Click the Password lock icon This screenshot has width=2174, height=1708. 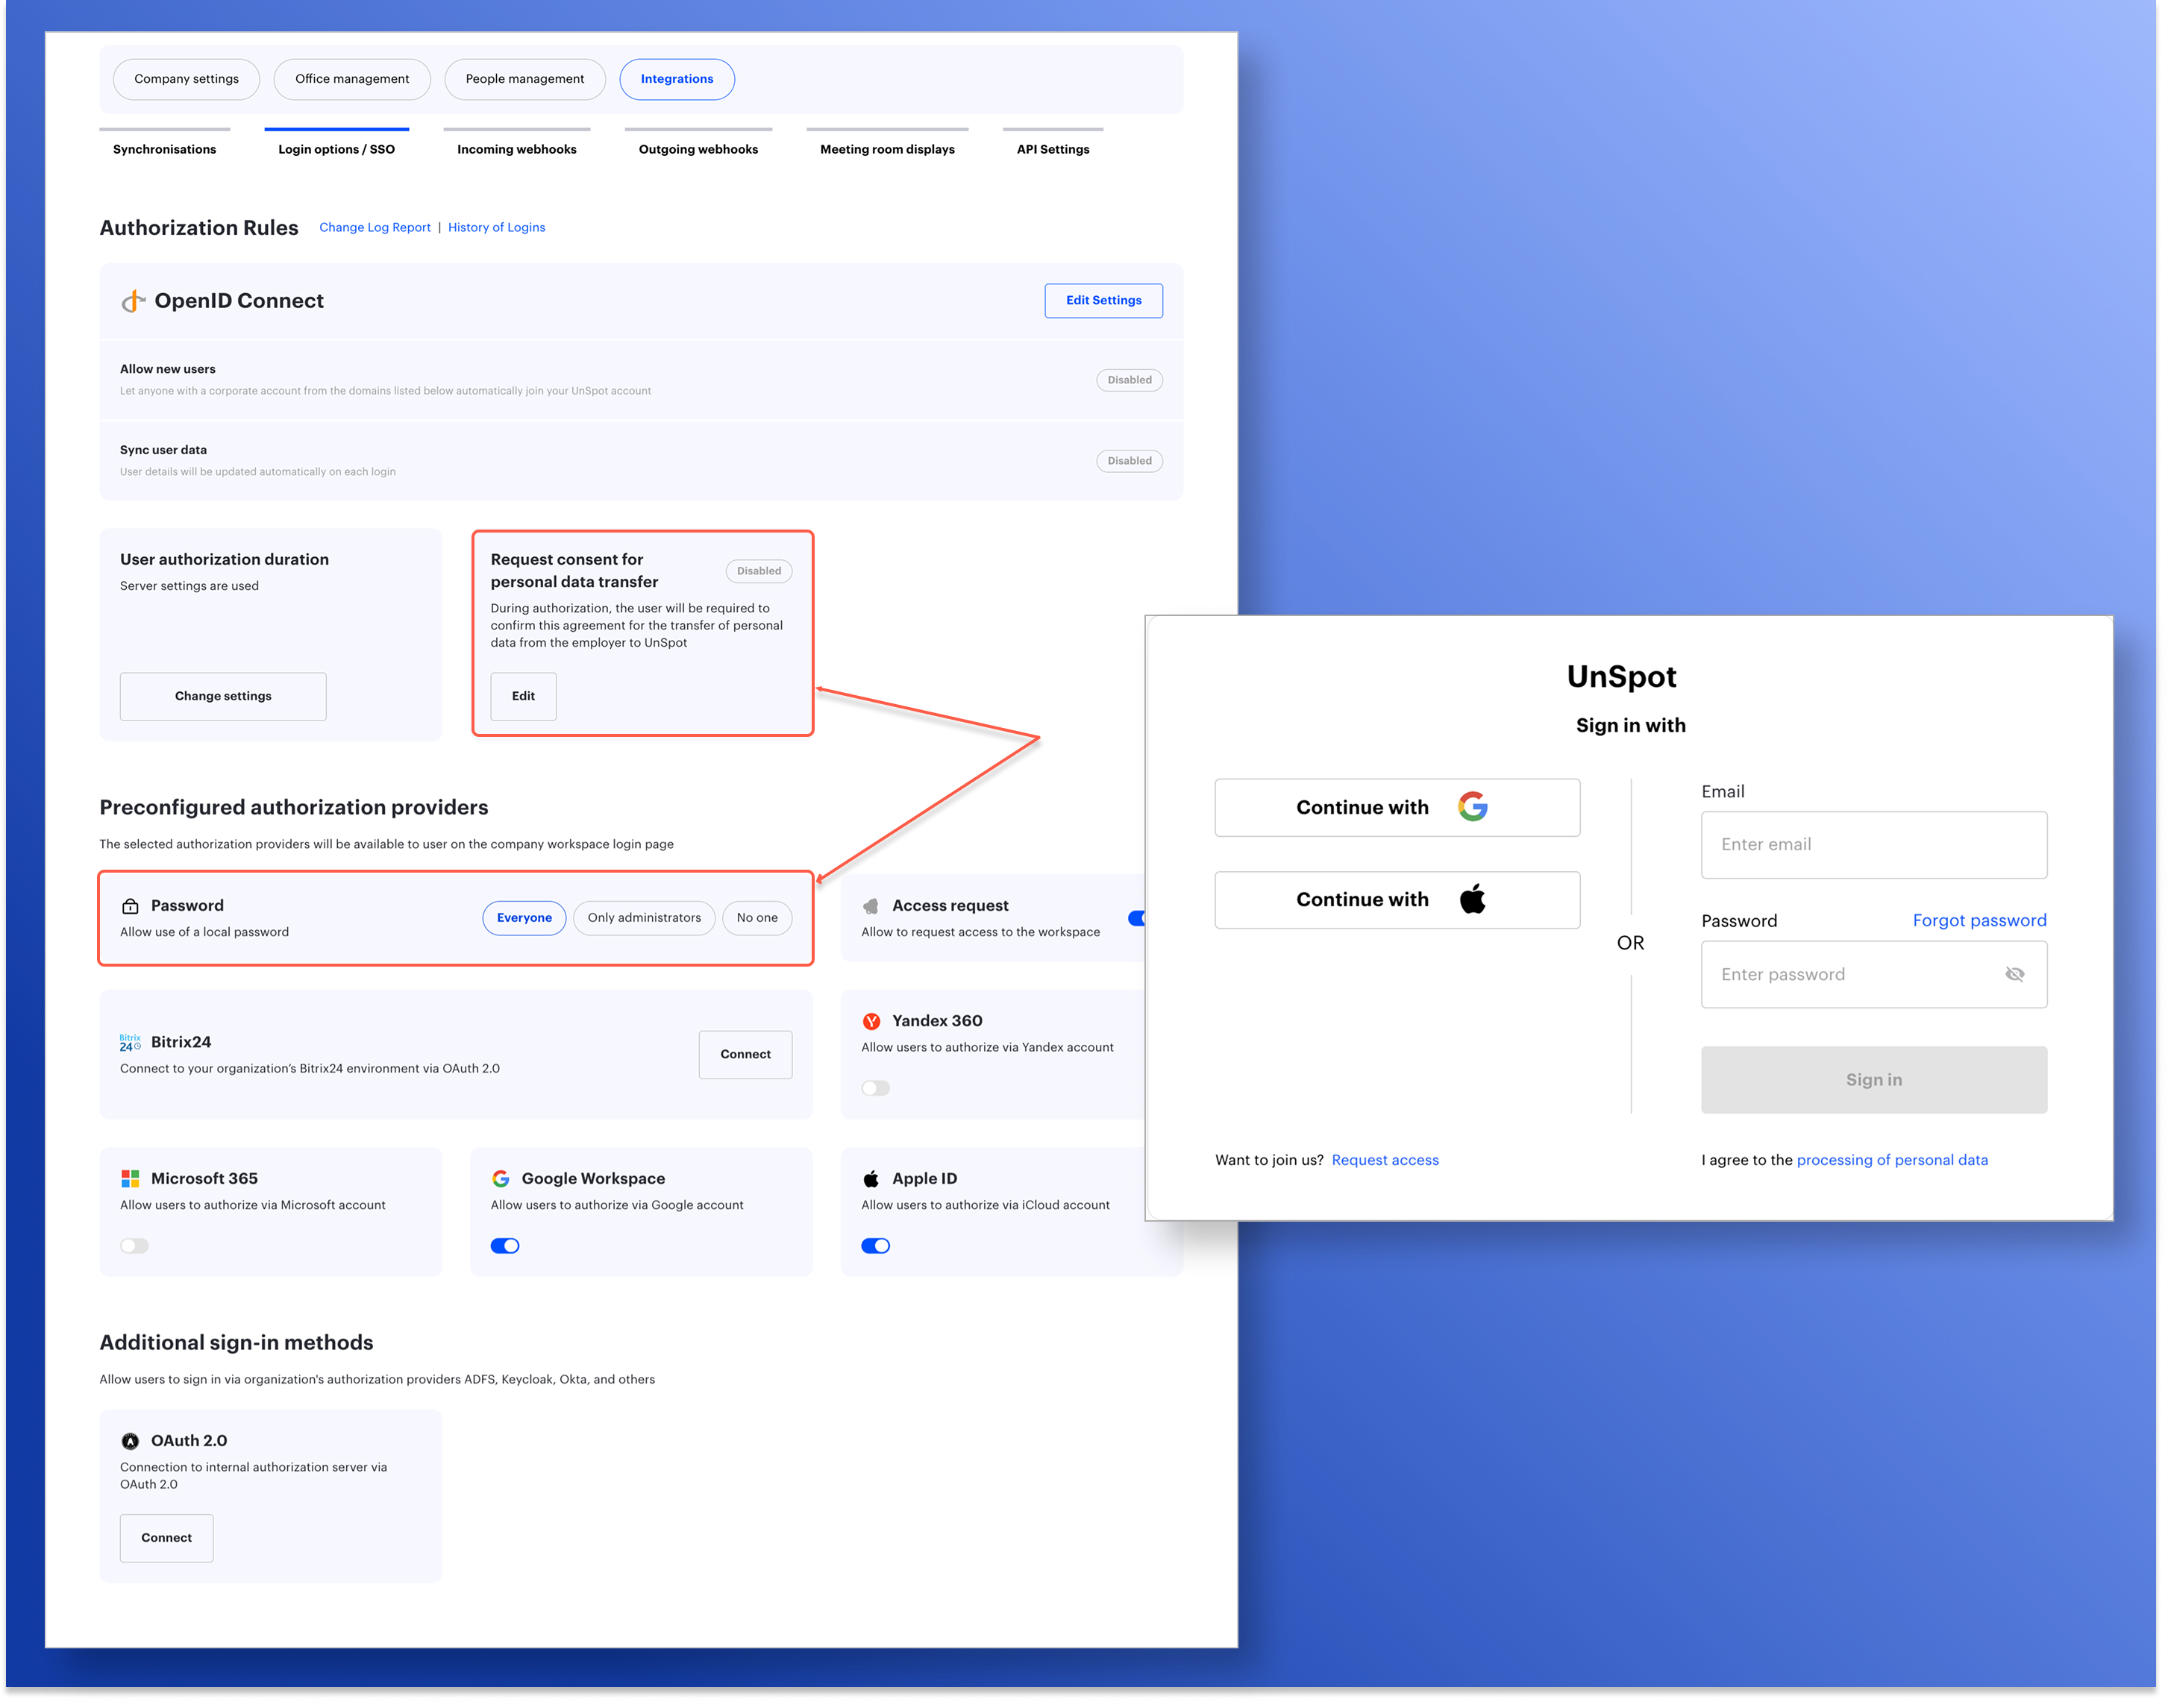pyautogui.click(x=130, y=906)
